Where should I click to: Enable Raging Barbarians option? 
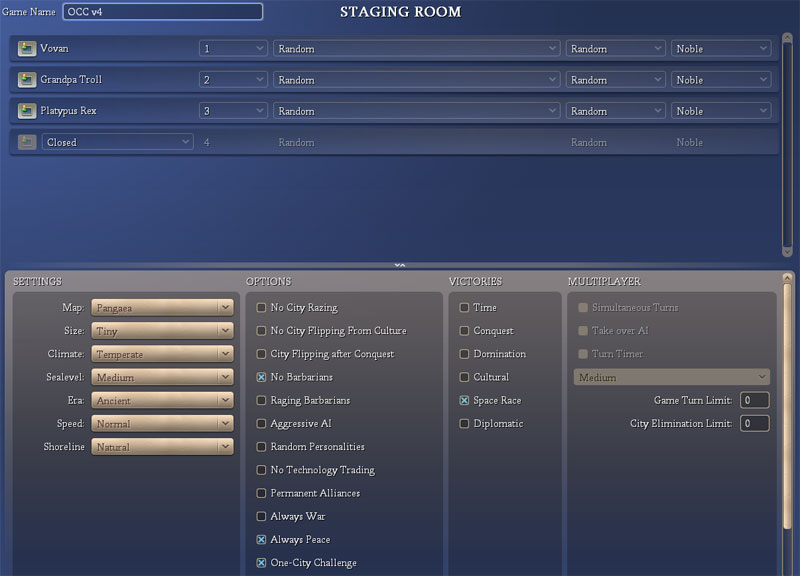[x=261, y=400]
